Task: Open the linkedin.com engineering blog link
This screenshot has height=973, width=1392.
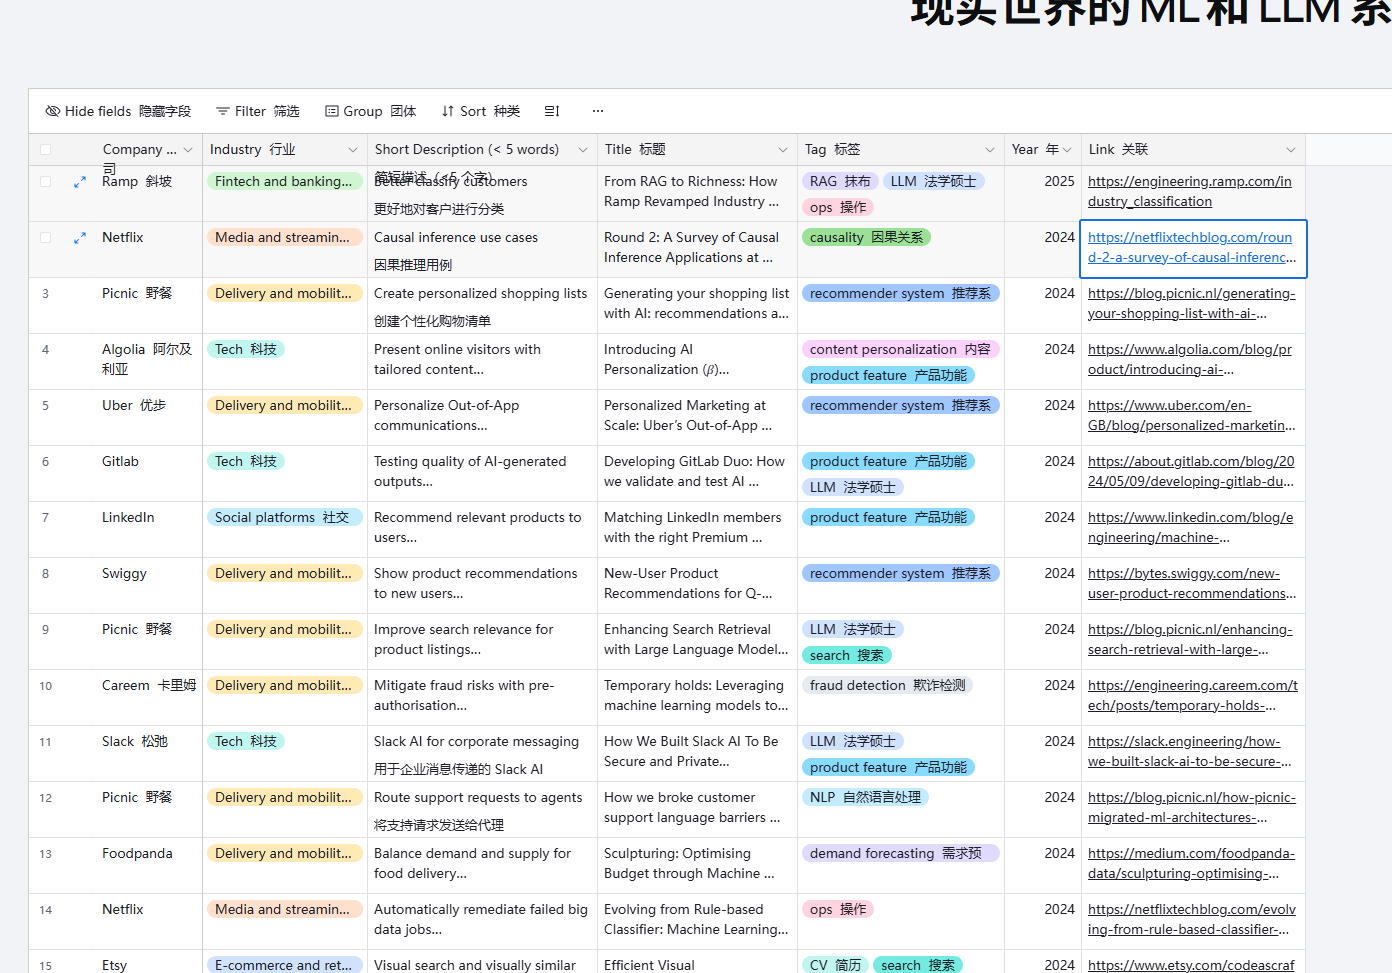Action: point(1190,527)
